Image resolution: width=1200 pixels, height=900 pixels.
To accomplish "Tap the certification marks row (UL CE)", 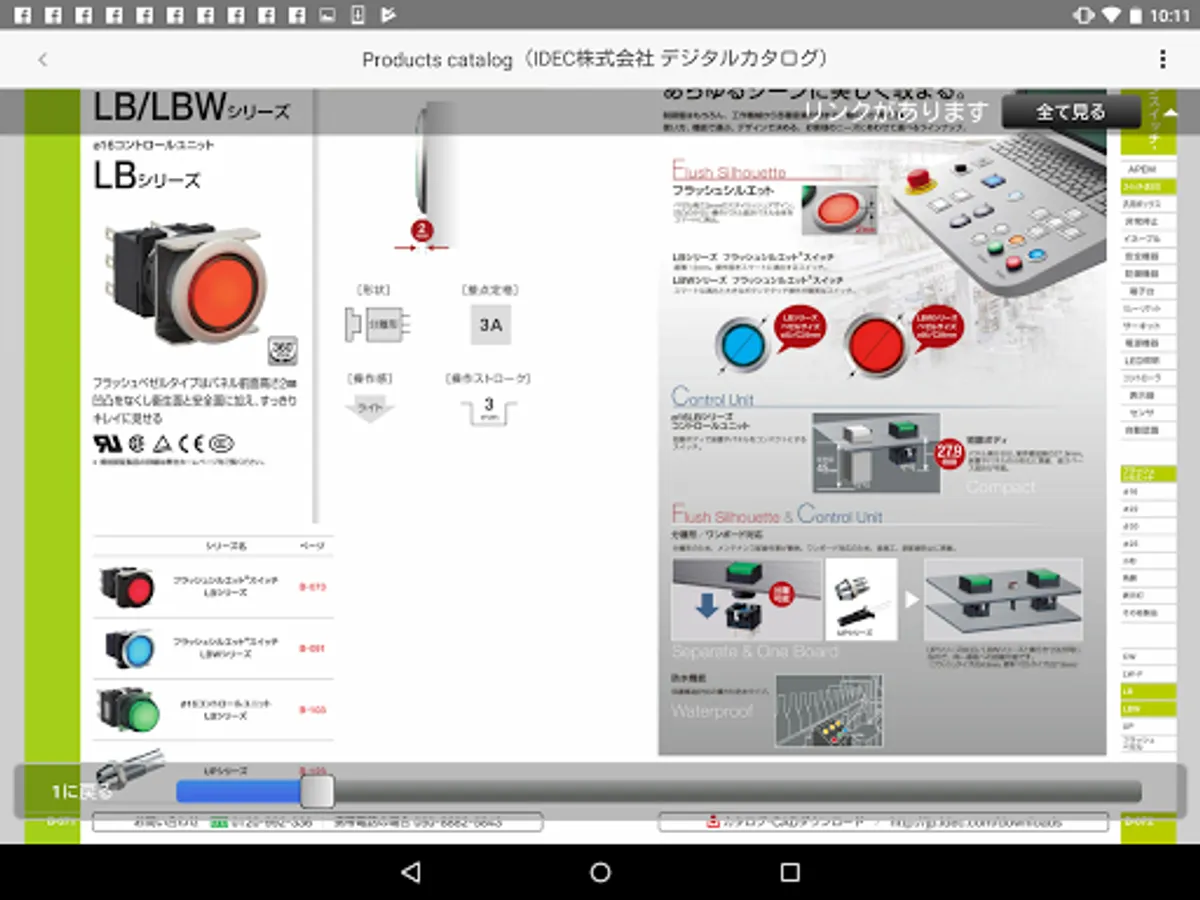I will pos(165,443).
